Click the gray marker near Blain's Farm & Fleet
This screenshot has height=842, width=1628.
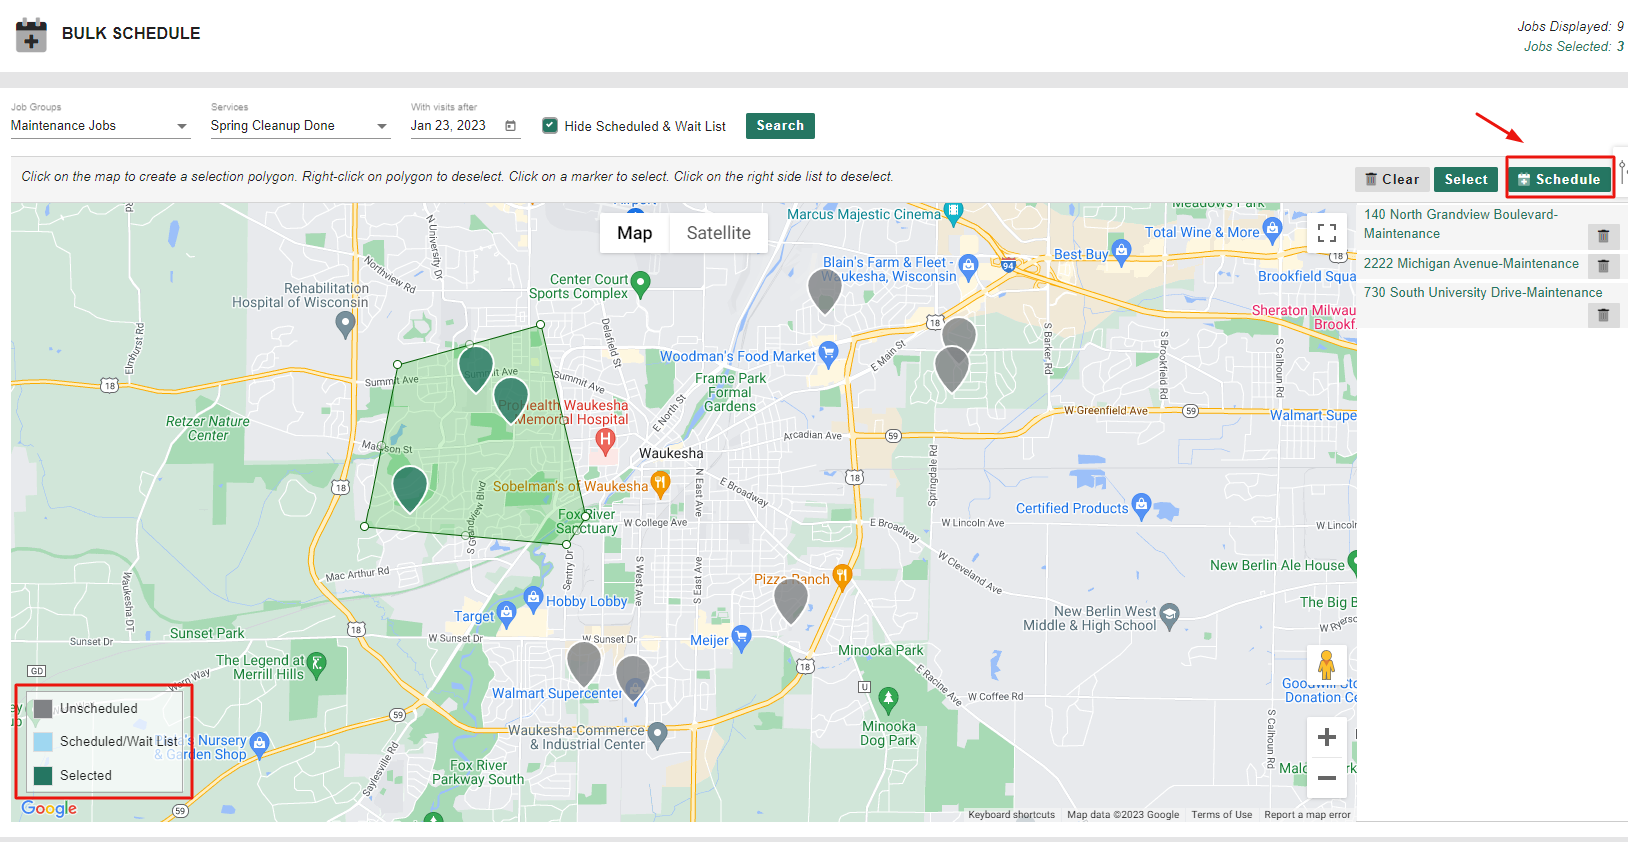[824, 290]
